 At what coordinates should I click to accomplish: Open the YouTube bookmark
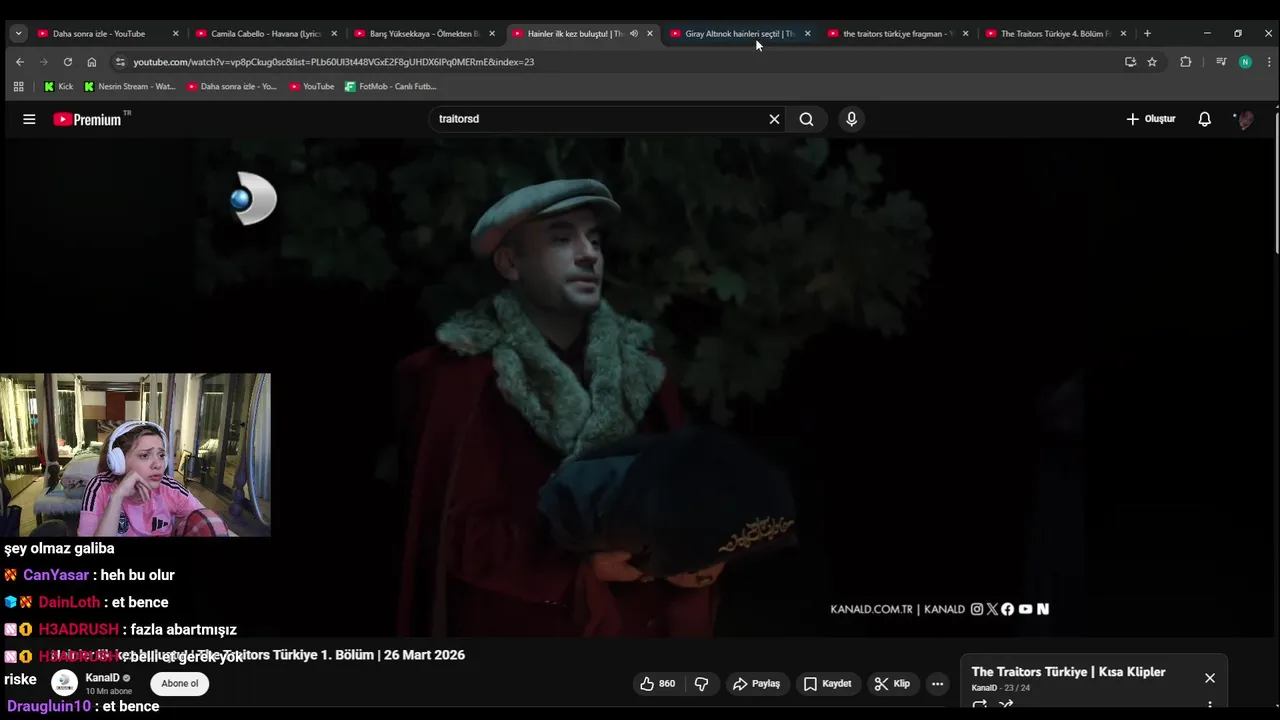click(x=311, y=87)
